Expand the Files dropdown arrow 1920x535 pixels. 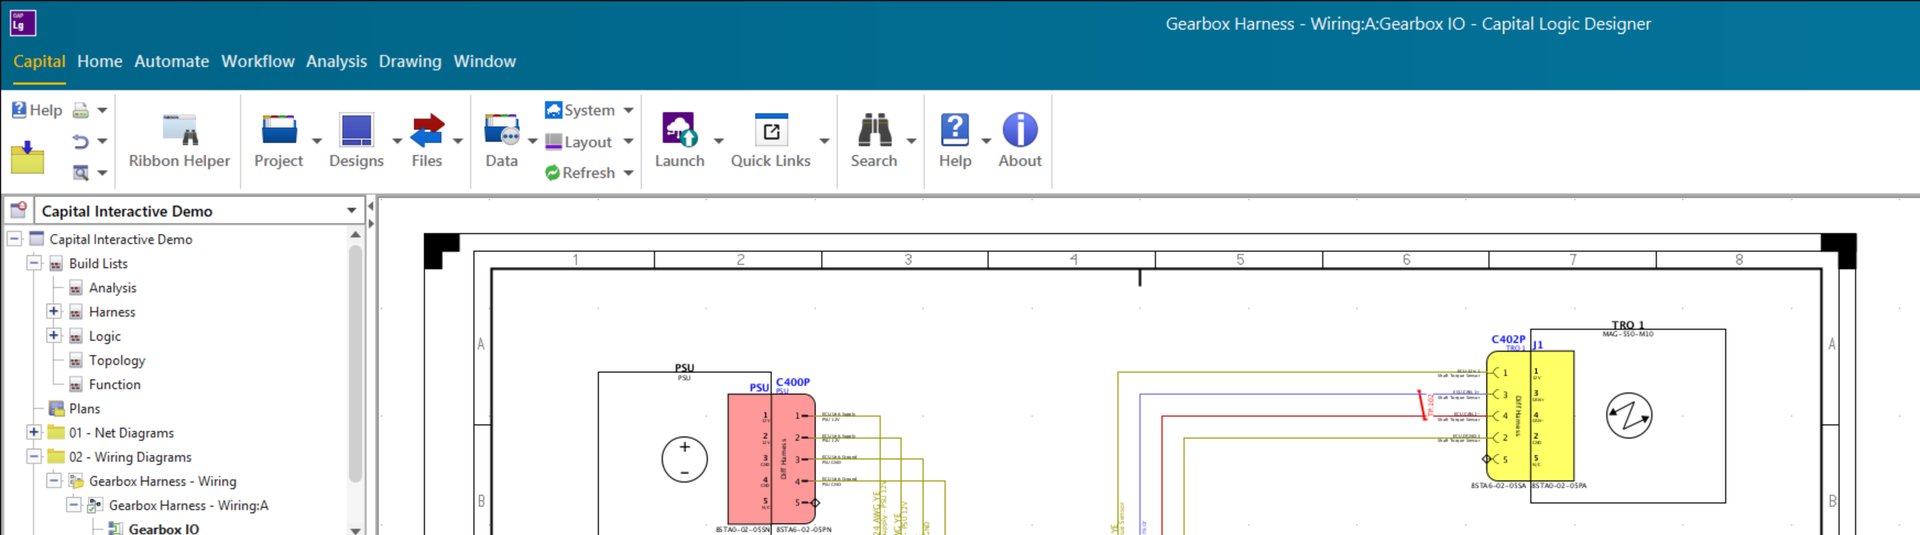458,141
